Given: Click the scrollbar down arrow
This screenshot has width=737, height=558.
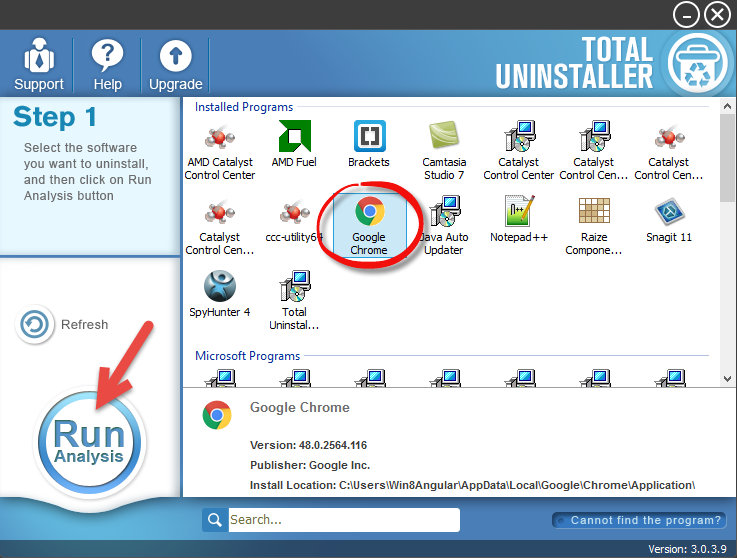Looking at the screenshot, I should (x=728, y=379).
